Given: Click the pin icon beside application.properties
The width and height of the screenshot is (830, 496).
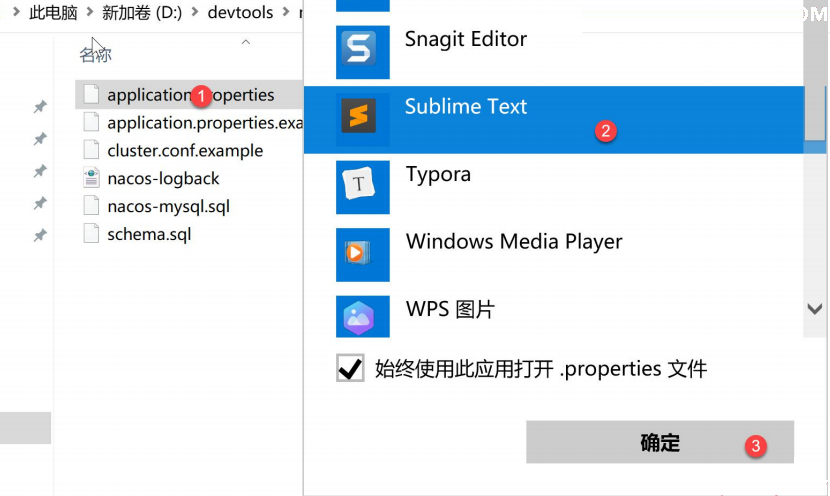Looking at the screenshot, I should click(40, 107).
